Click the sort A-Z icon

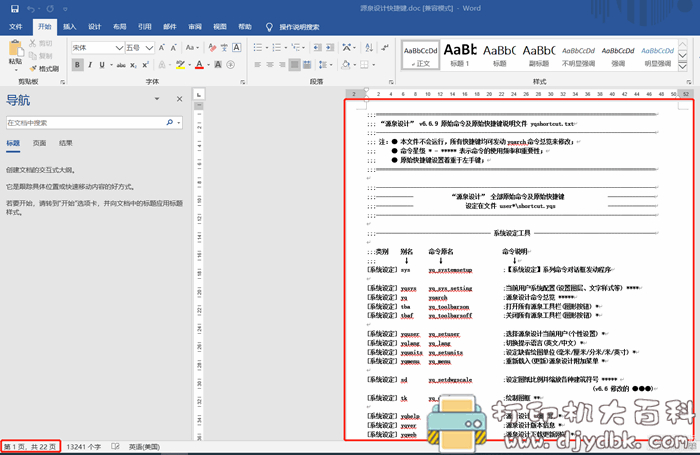pos(369,47)
